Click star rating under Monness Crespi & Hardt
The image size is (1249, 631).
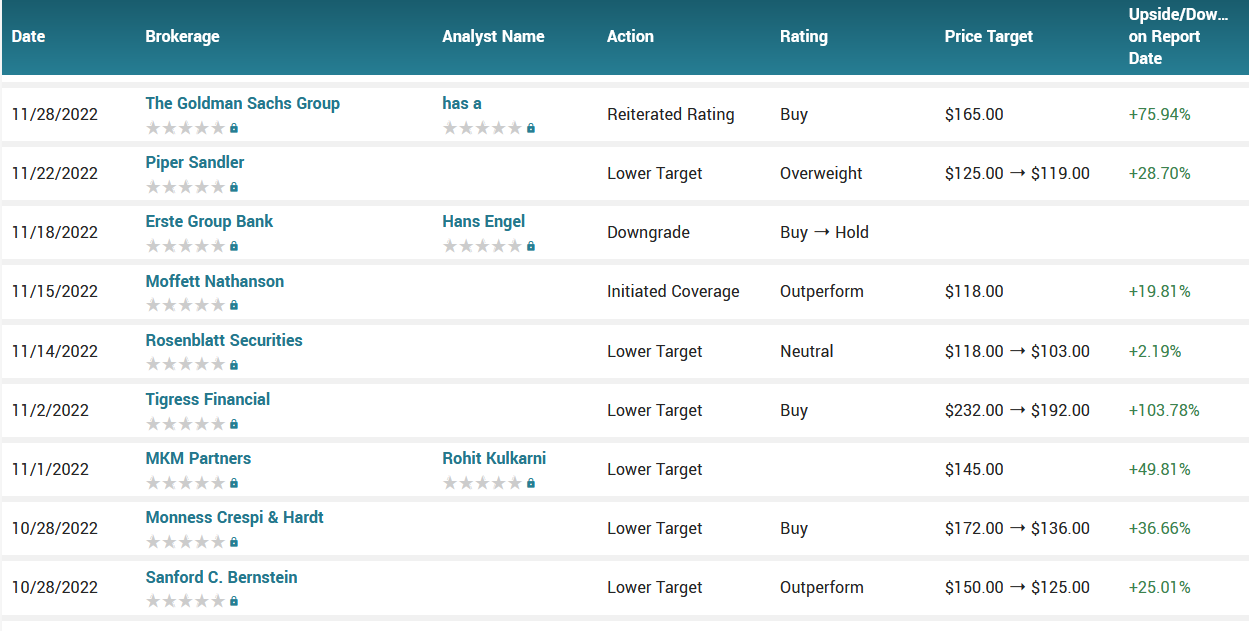(x=186, y=542)
